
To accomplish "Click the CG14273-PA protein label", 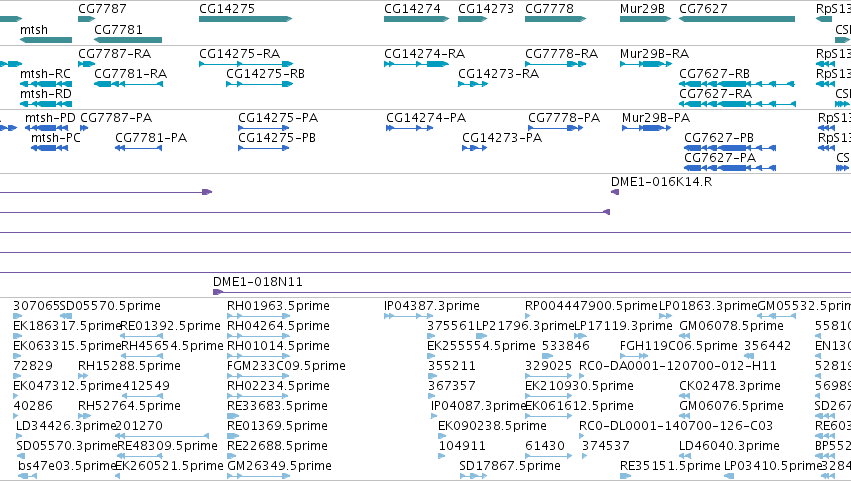I will (x=502, y=138).
